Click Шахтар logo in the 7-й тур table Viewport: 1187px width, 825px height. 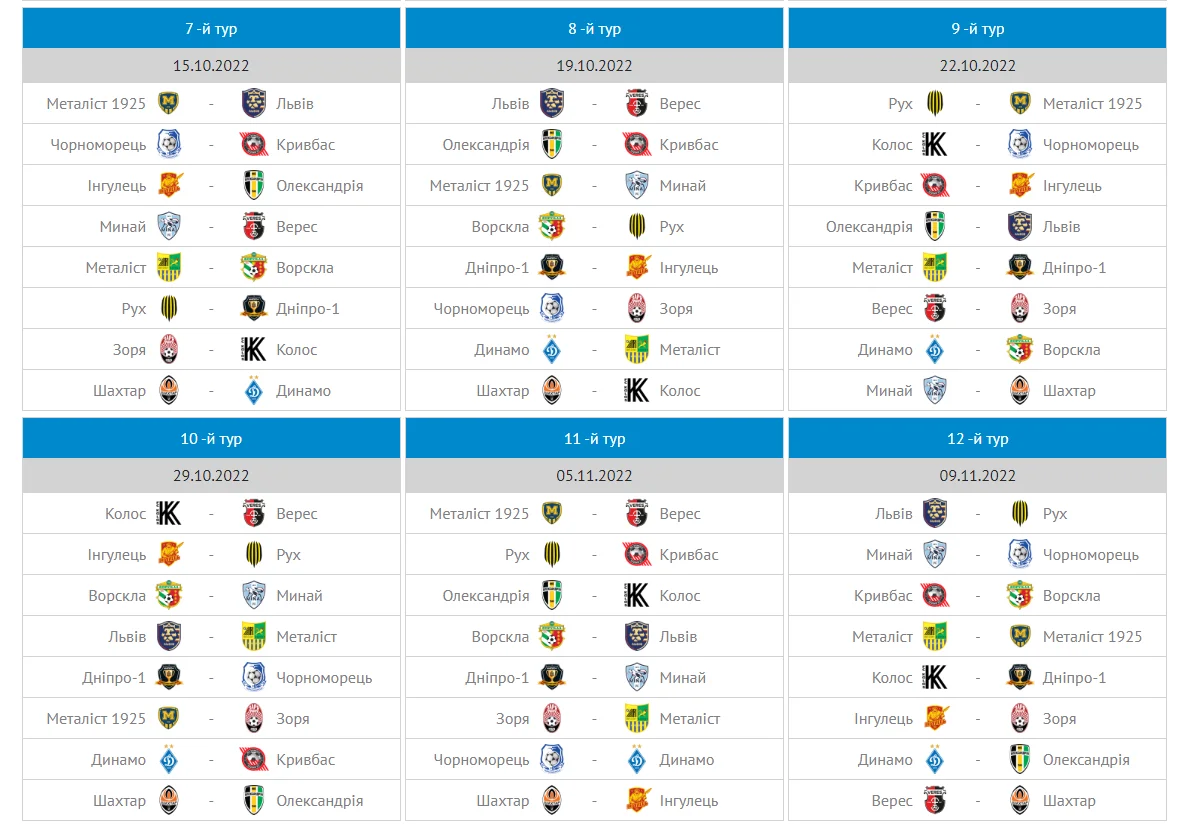169,391
